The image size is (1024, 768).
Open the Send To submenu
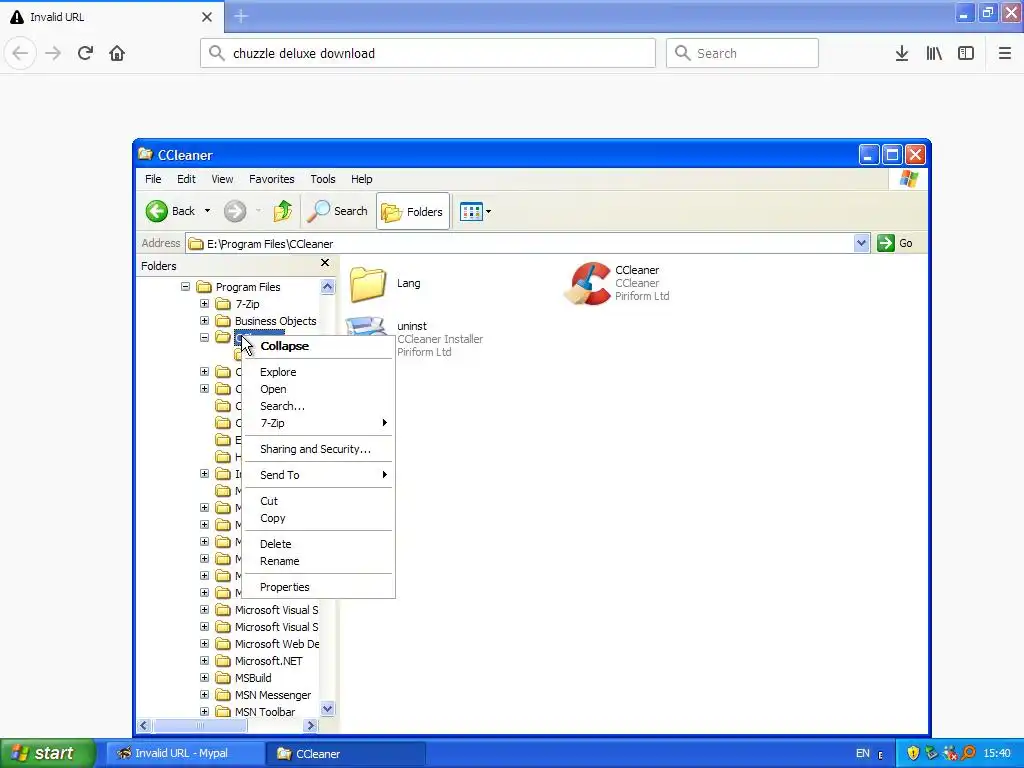[x=318, y=475]
